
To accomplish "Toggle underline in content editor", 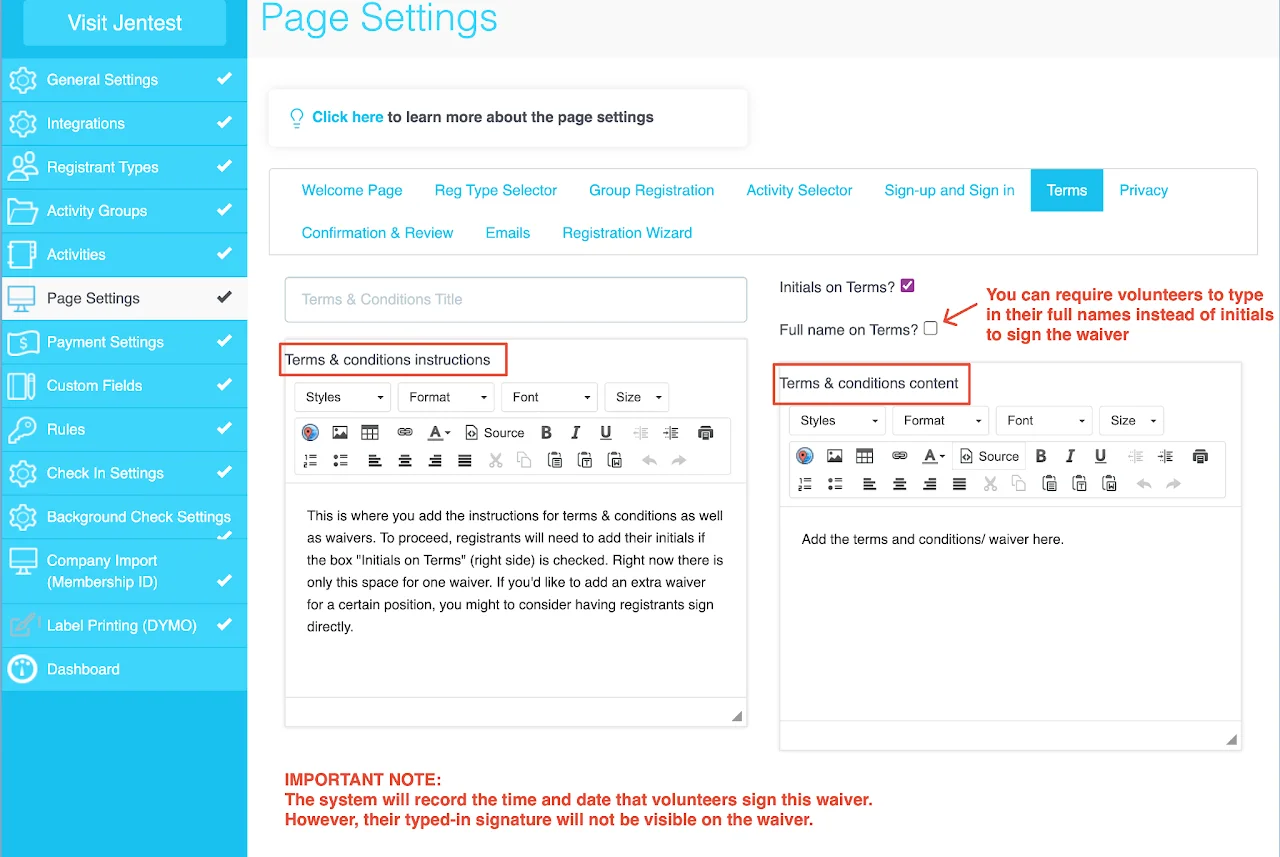I will (1101, 456).
